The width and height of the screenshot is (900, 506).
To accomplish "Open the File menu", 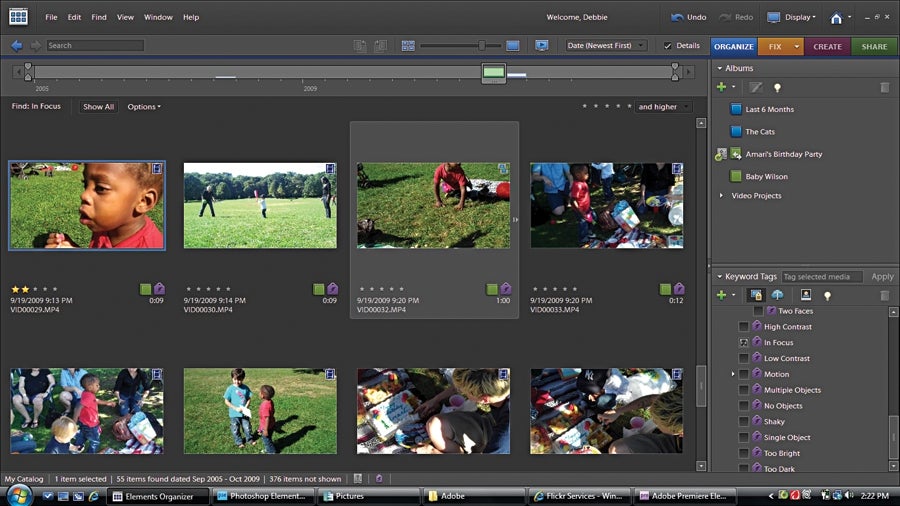I will (x=51, y=17).
